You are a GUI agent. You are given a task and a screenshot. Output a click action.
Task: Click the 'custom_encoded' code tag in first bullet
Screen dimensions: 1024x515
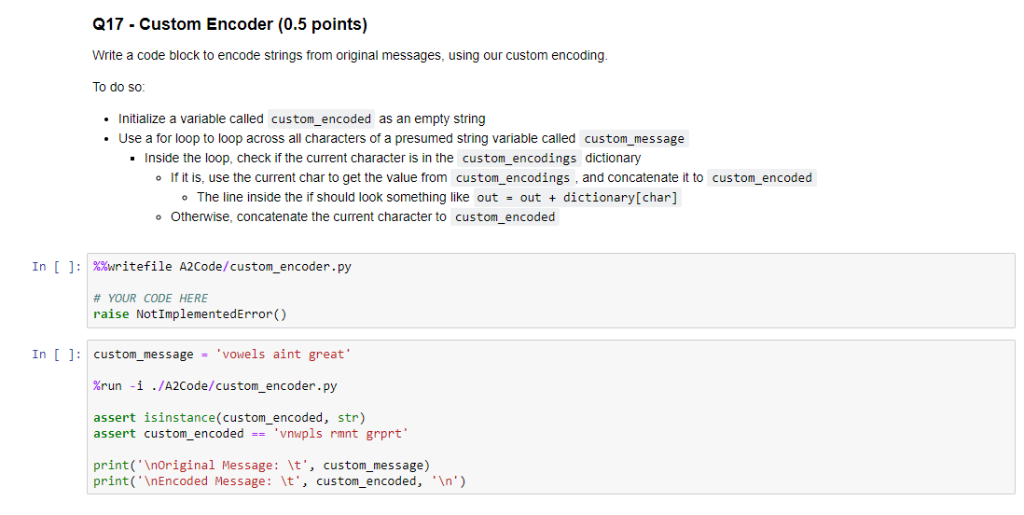pyautogui.click(x=321, y=119)
